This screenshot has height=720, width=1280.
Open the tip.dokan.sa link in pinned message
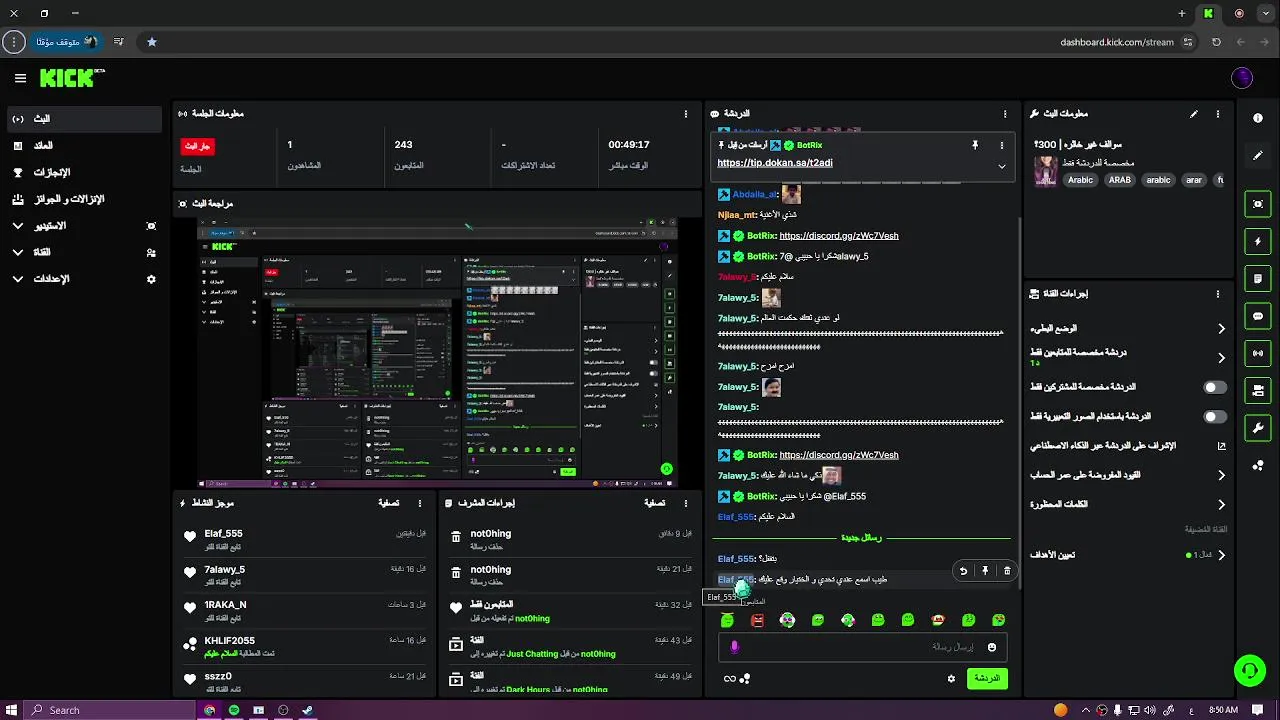(x=775, y=163)
